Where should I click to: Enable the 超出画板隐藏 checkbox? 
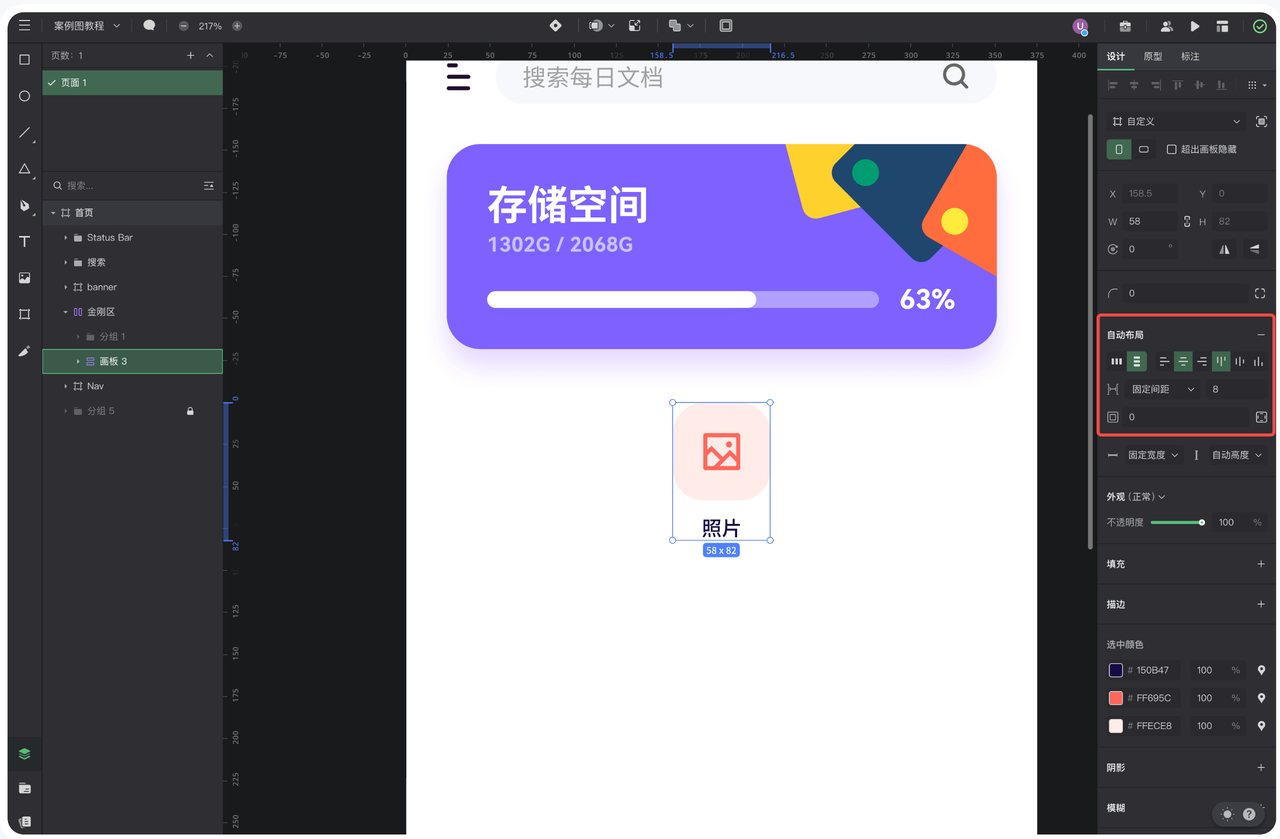tap(1172, 149)
